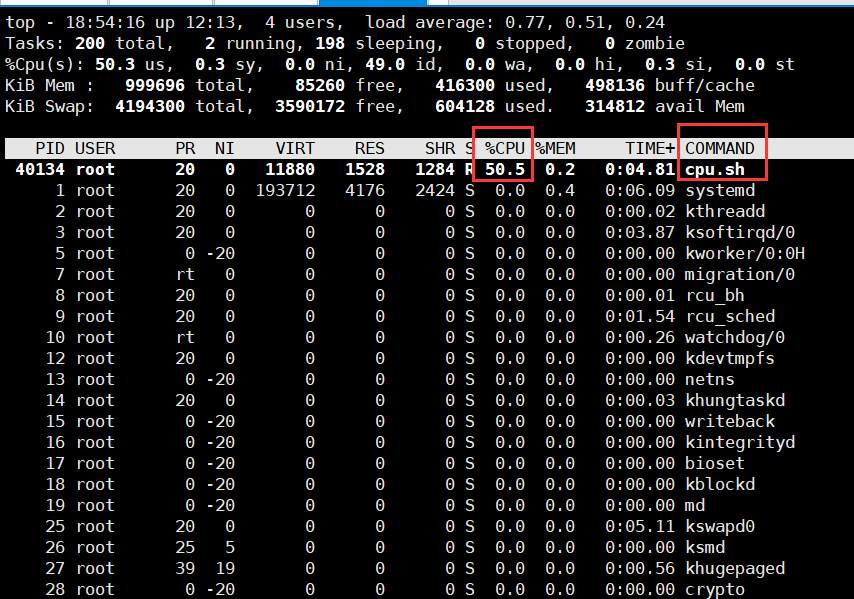Select the md command entry
Viewport: 854px width, 599px height.
pos(695,505)
